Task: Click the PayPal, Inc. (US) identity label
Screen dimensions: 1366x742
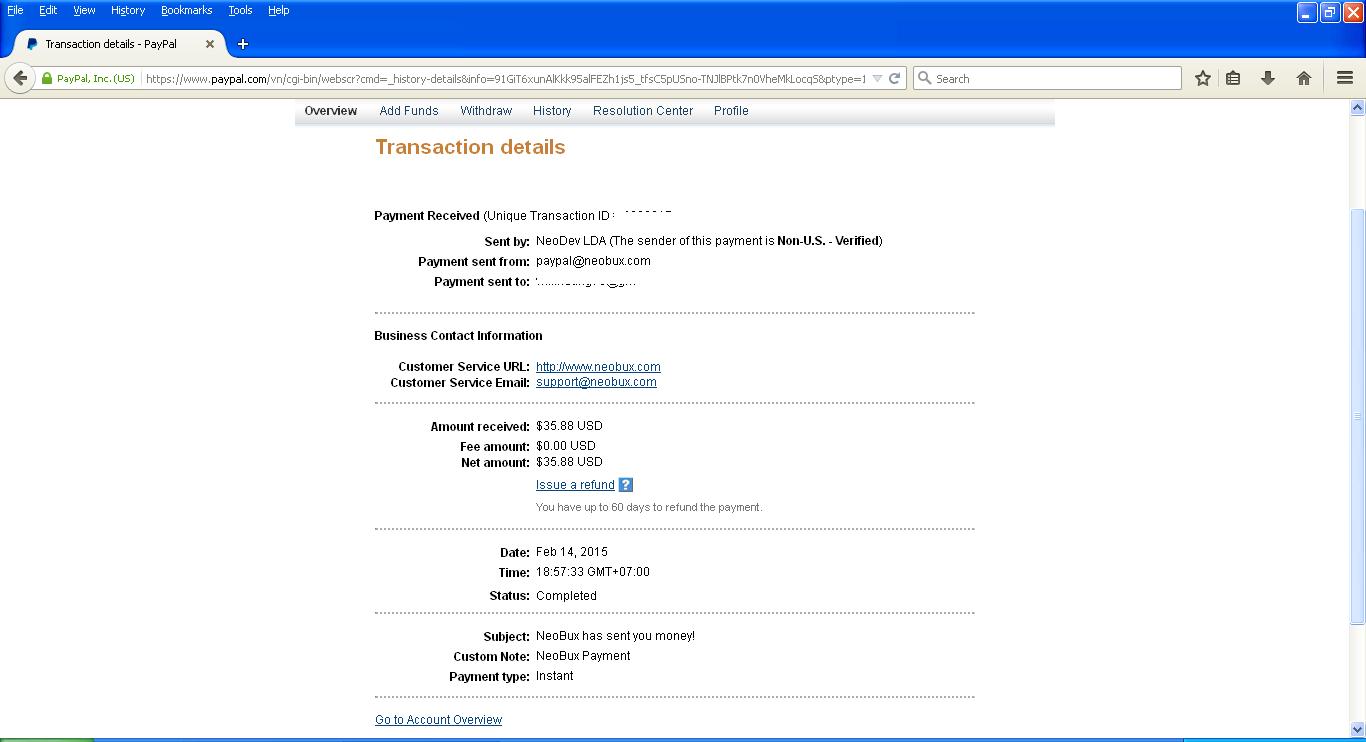Action: click(96, 78)
